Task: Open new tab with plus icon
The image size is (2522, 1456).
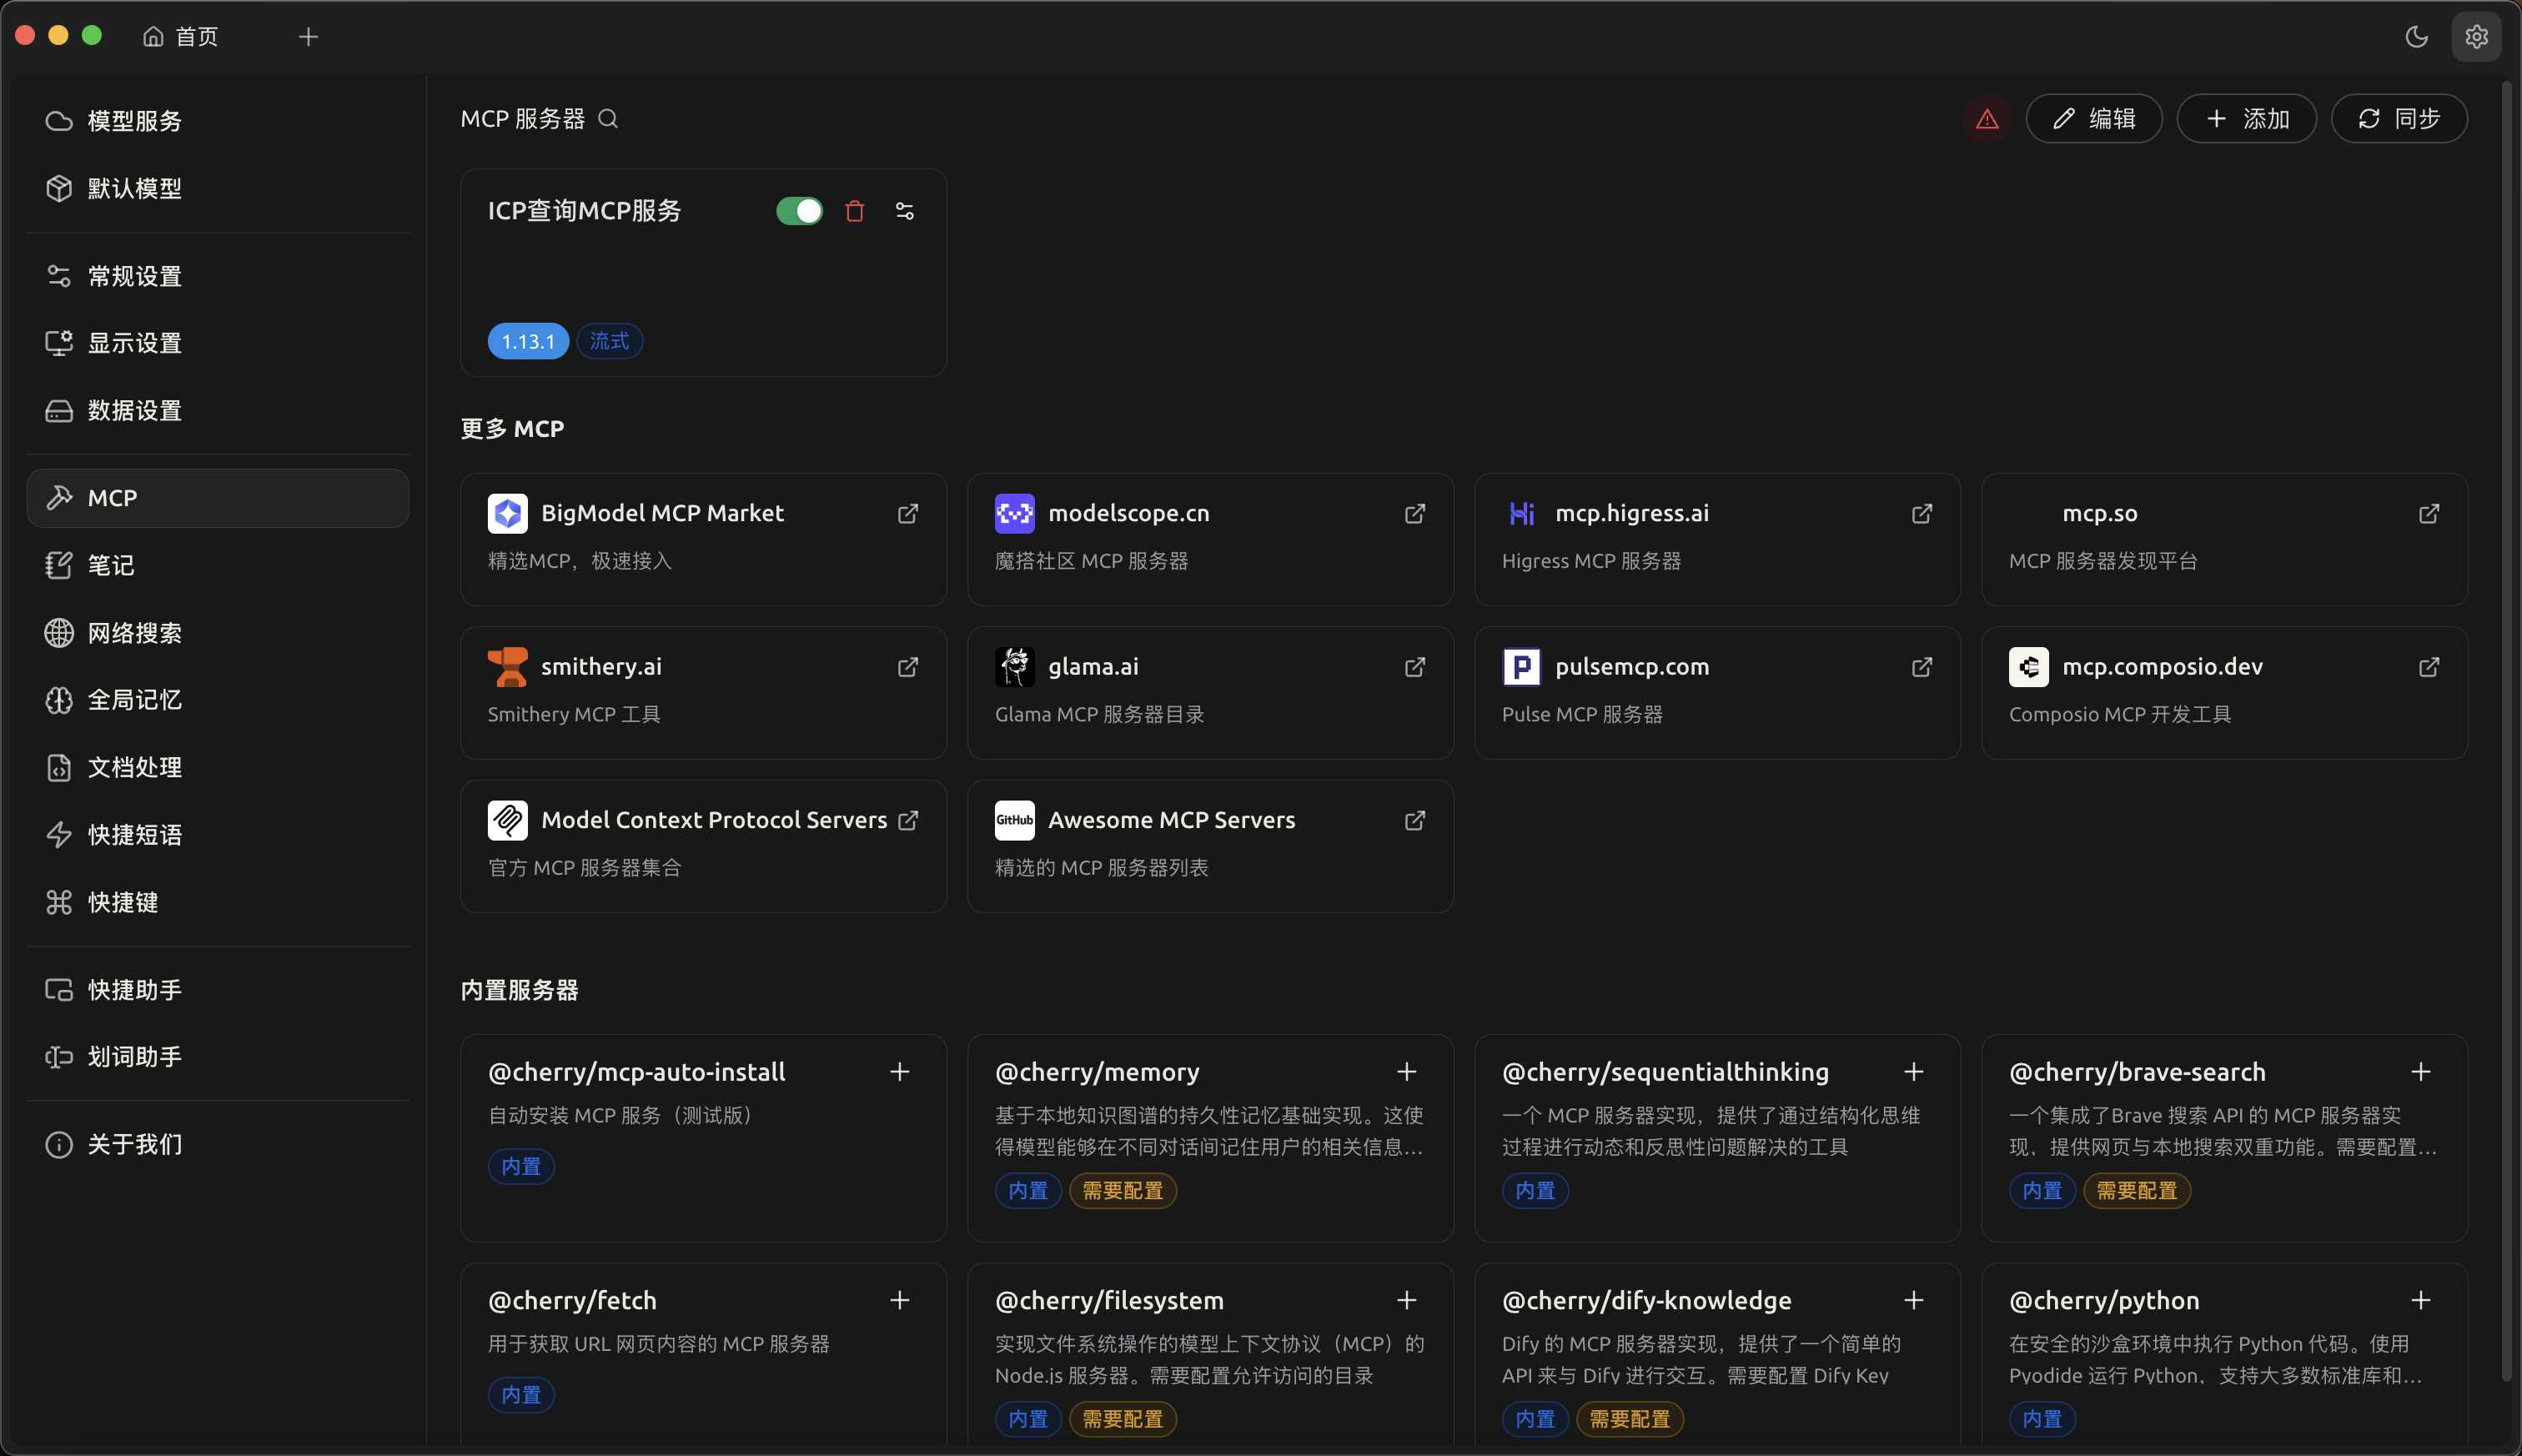Action: coord(308,37)
